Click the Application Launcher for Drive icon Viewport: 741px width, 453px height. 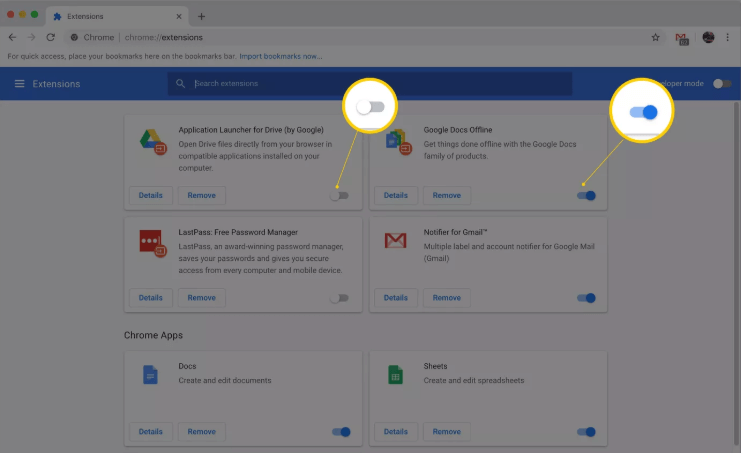pyautogui.click(x=153, y=141)
